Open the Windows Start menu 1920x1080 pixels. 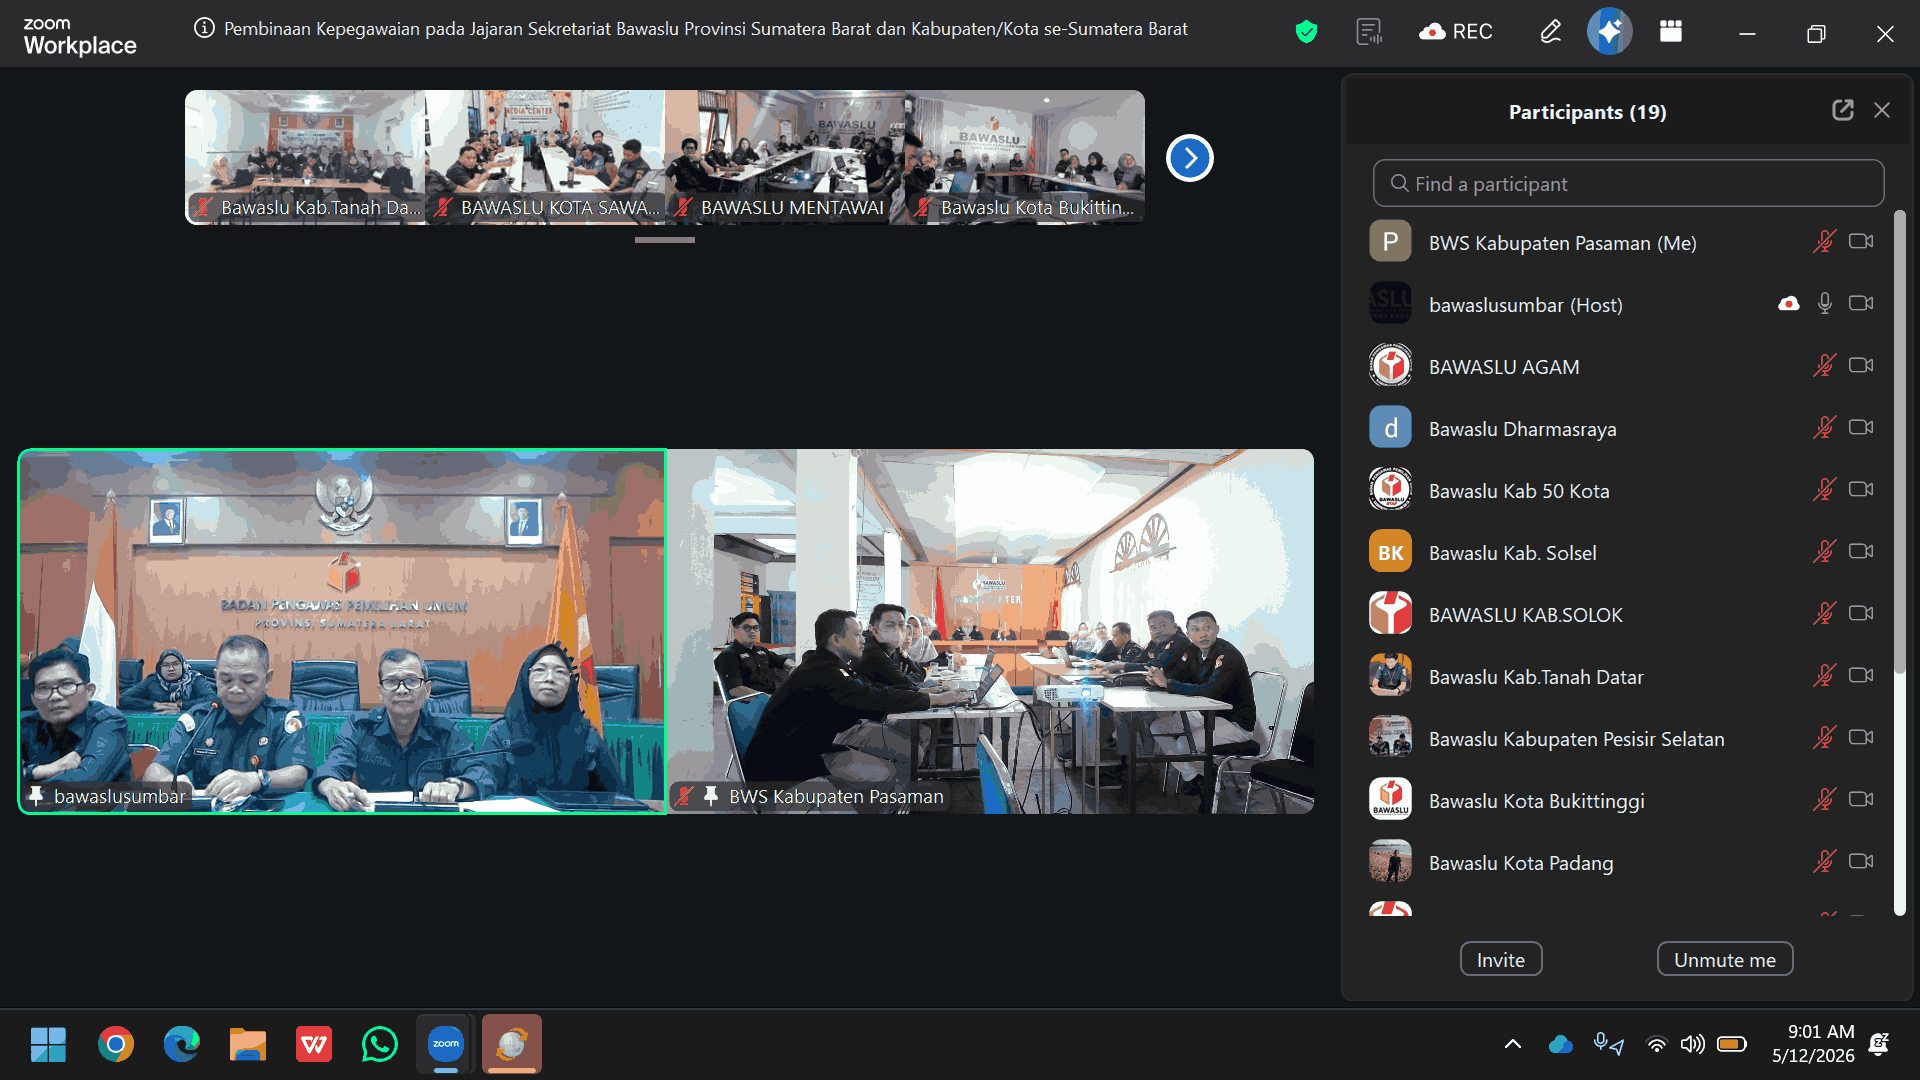pyautogui.click(x=48, y=1045)
